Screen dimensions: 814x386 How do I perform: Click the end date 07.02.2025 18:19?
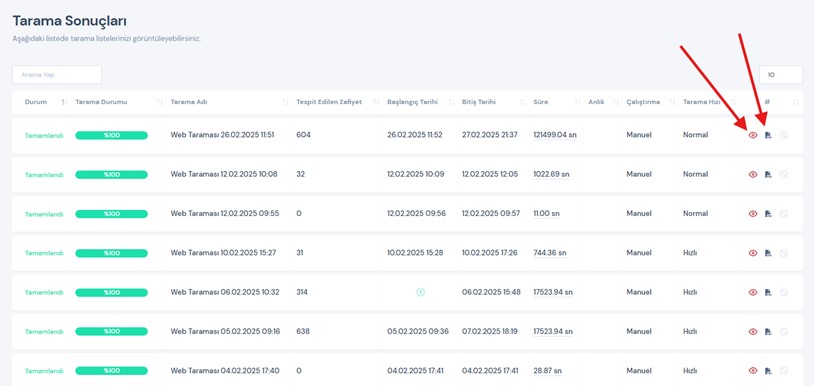click(490, 332)
